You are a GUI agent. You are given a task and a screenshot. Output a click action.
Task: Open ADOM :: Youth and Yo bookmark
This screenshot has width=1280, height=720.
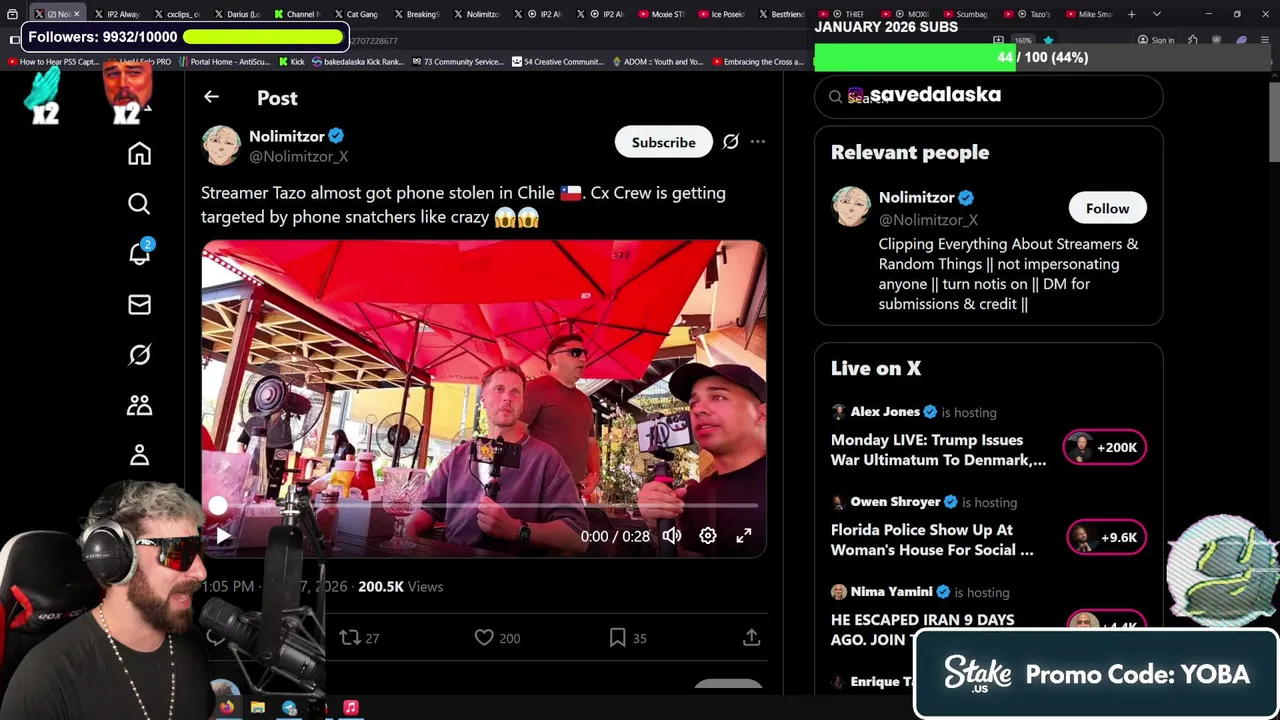coord(657,62)
